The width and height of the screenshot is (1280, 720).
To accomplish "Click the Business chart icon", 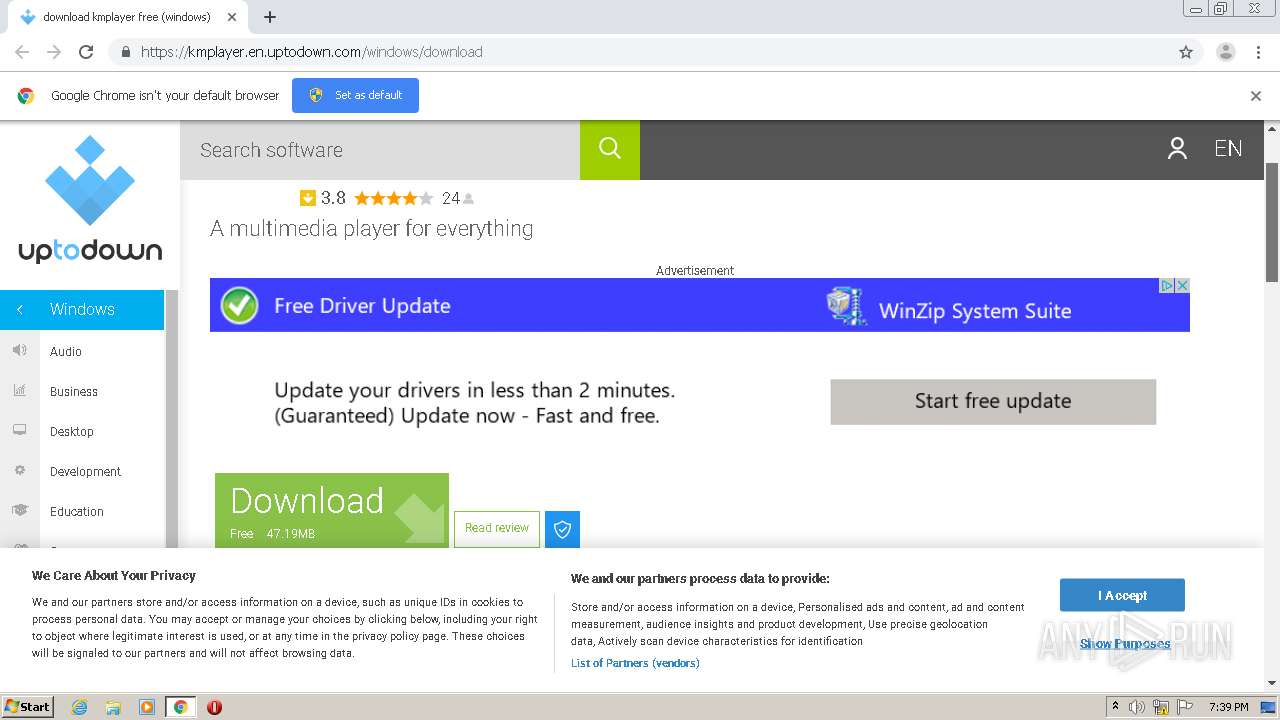I will [x=19, y=391].
